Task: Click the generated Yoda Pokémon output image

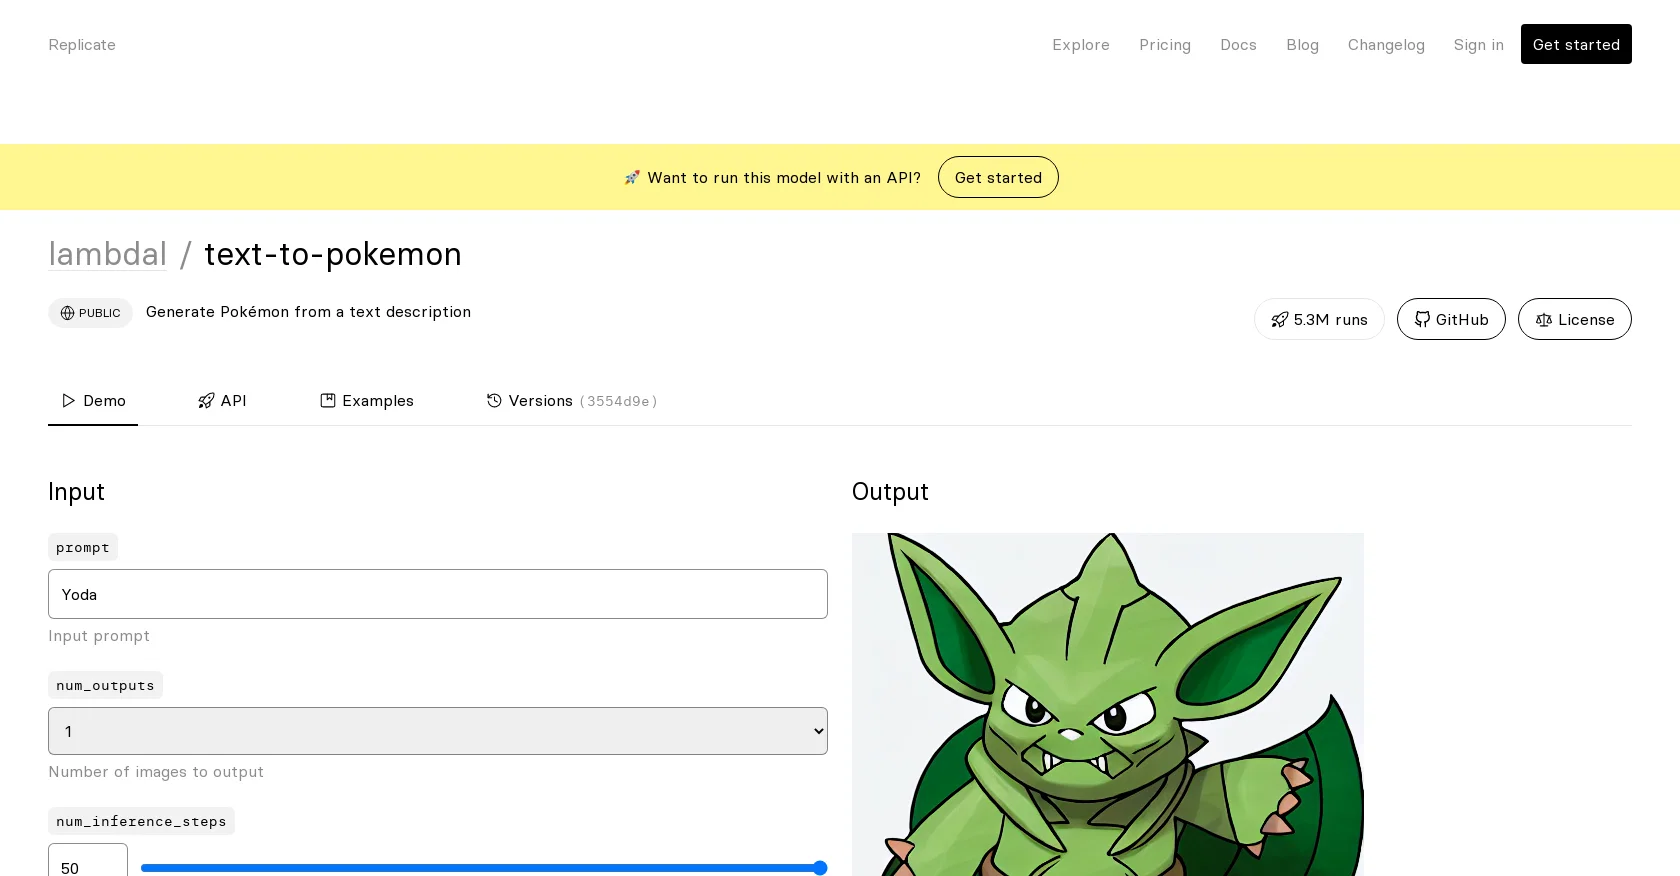Action: (x=1108, y=704)
